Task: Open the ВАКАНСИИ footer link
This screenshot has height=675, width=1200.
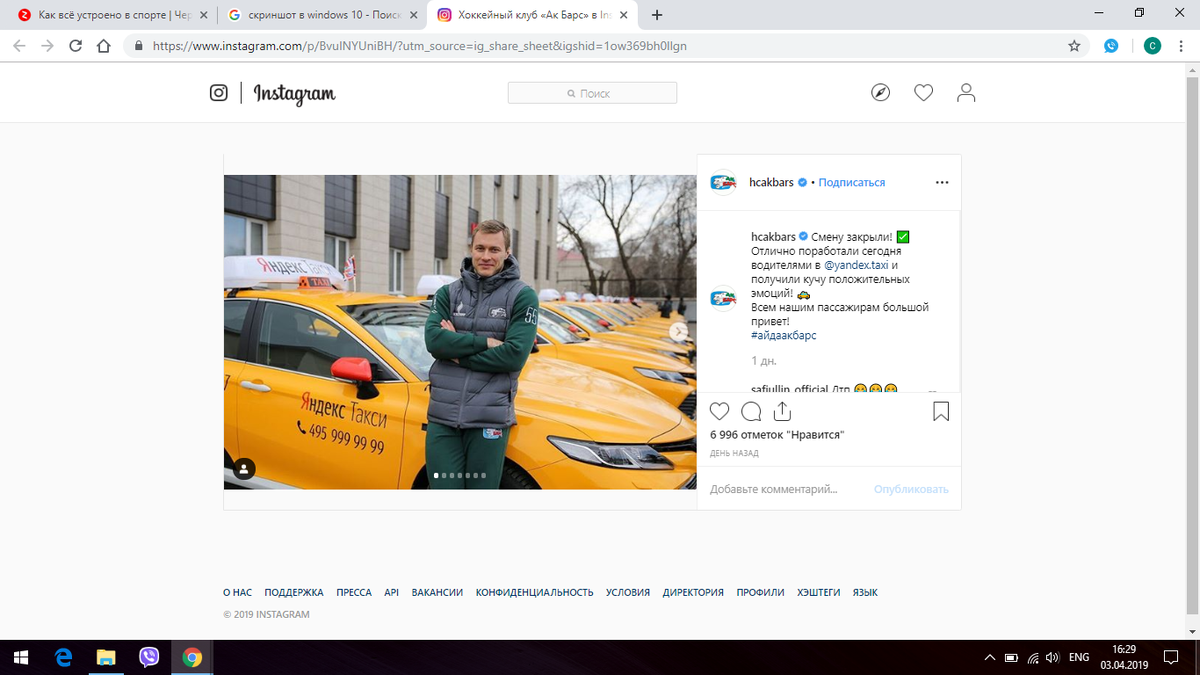Action: click(437, 592)
